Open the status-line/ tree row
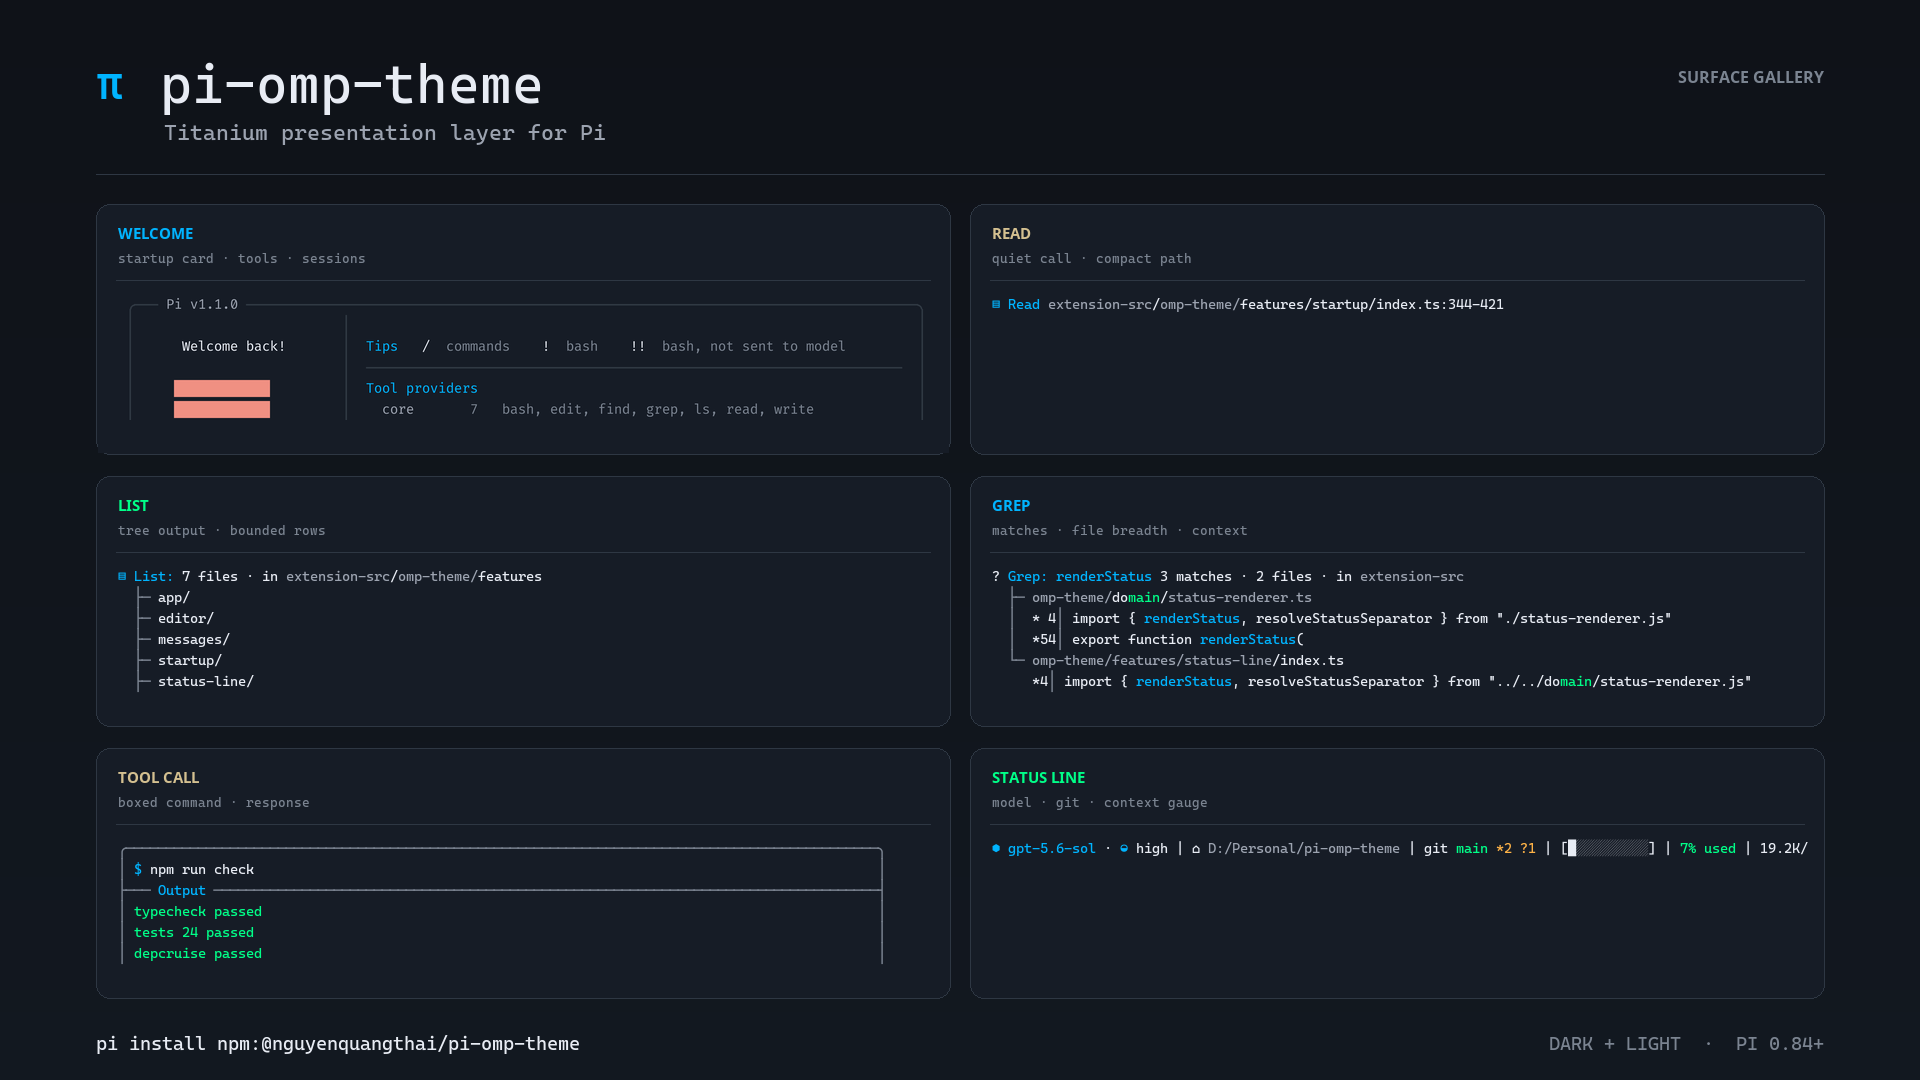 click(206, 682)
